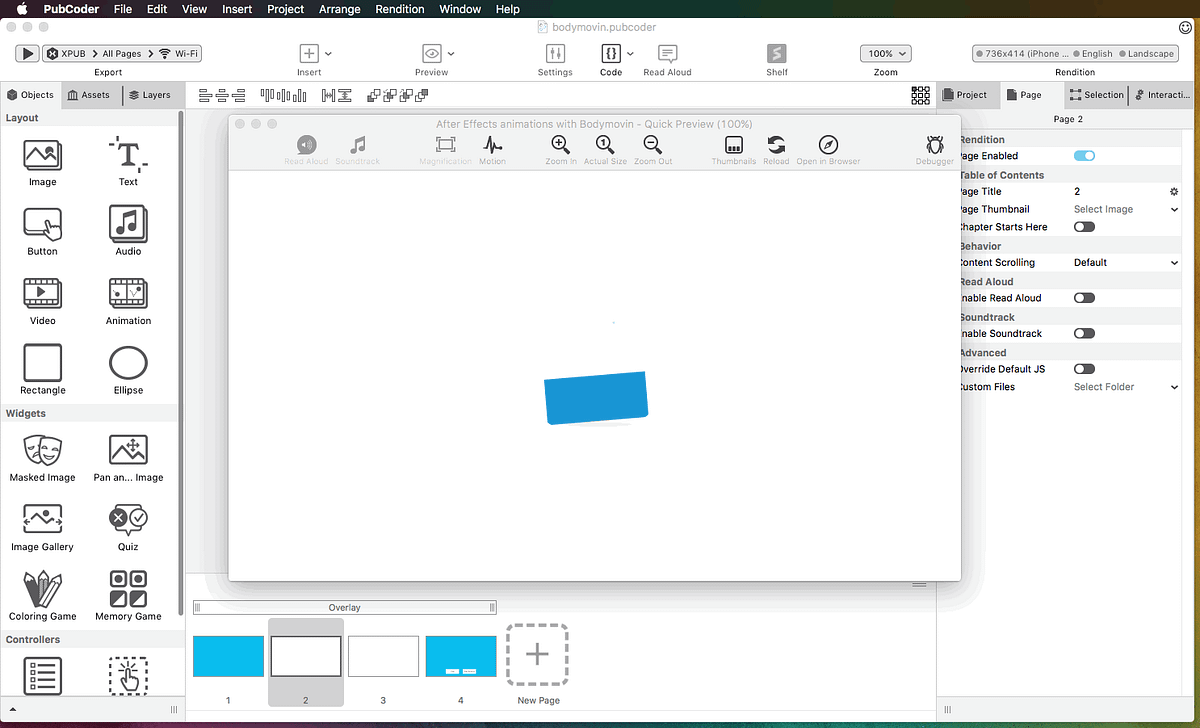This screenshot has width=1200, height=728.
Task: Click the Code editor icon
Action: [611, 55]
